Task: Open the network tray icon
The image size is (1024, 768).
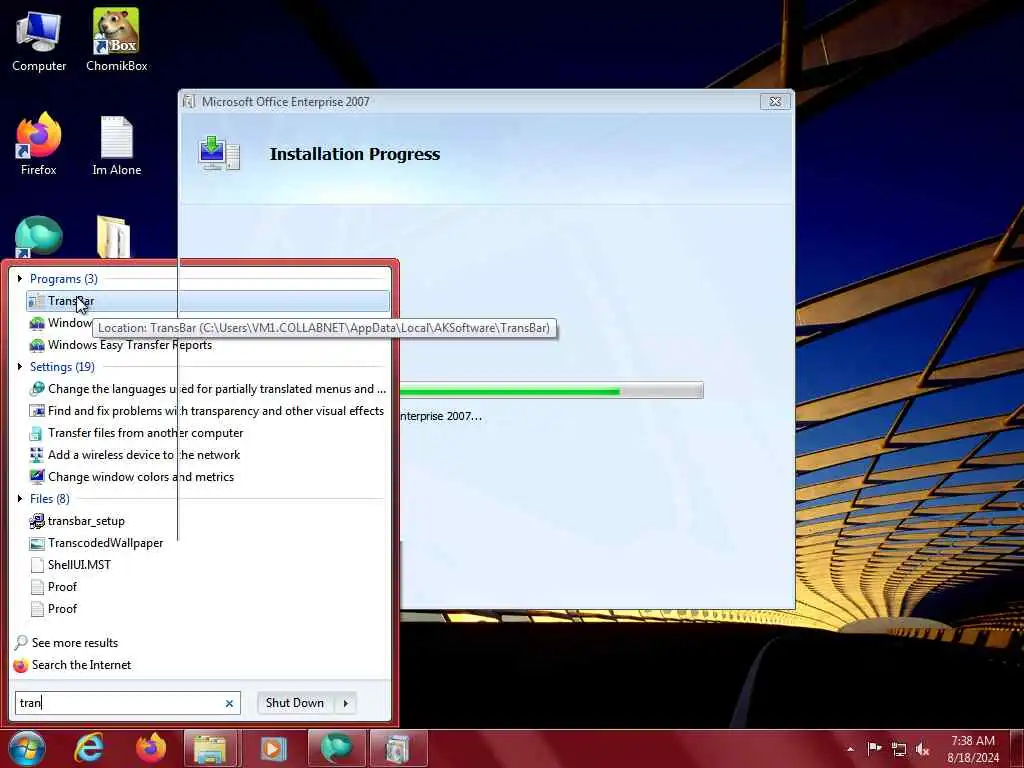Action: pyautogui.click(x=899, y=749)
